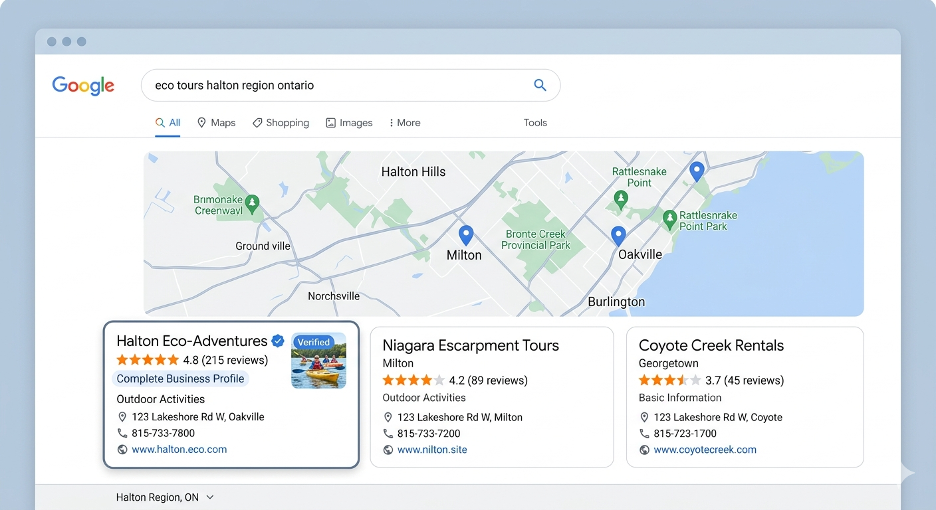Click the globe icon beside www.halton.eco.com
Image resolution: width=936 pixels, height=510 pixels.
122,450
